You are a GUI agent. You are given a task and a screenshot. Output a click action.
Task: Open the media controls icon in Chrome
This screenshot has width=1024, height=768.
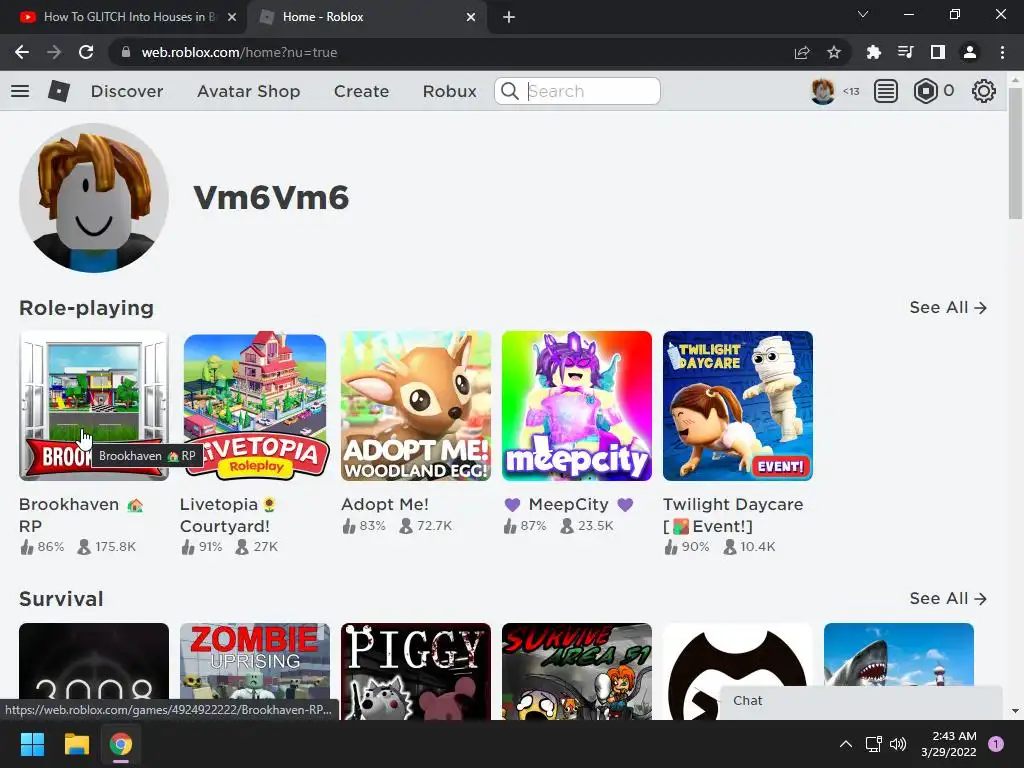(905, 52)
